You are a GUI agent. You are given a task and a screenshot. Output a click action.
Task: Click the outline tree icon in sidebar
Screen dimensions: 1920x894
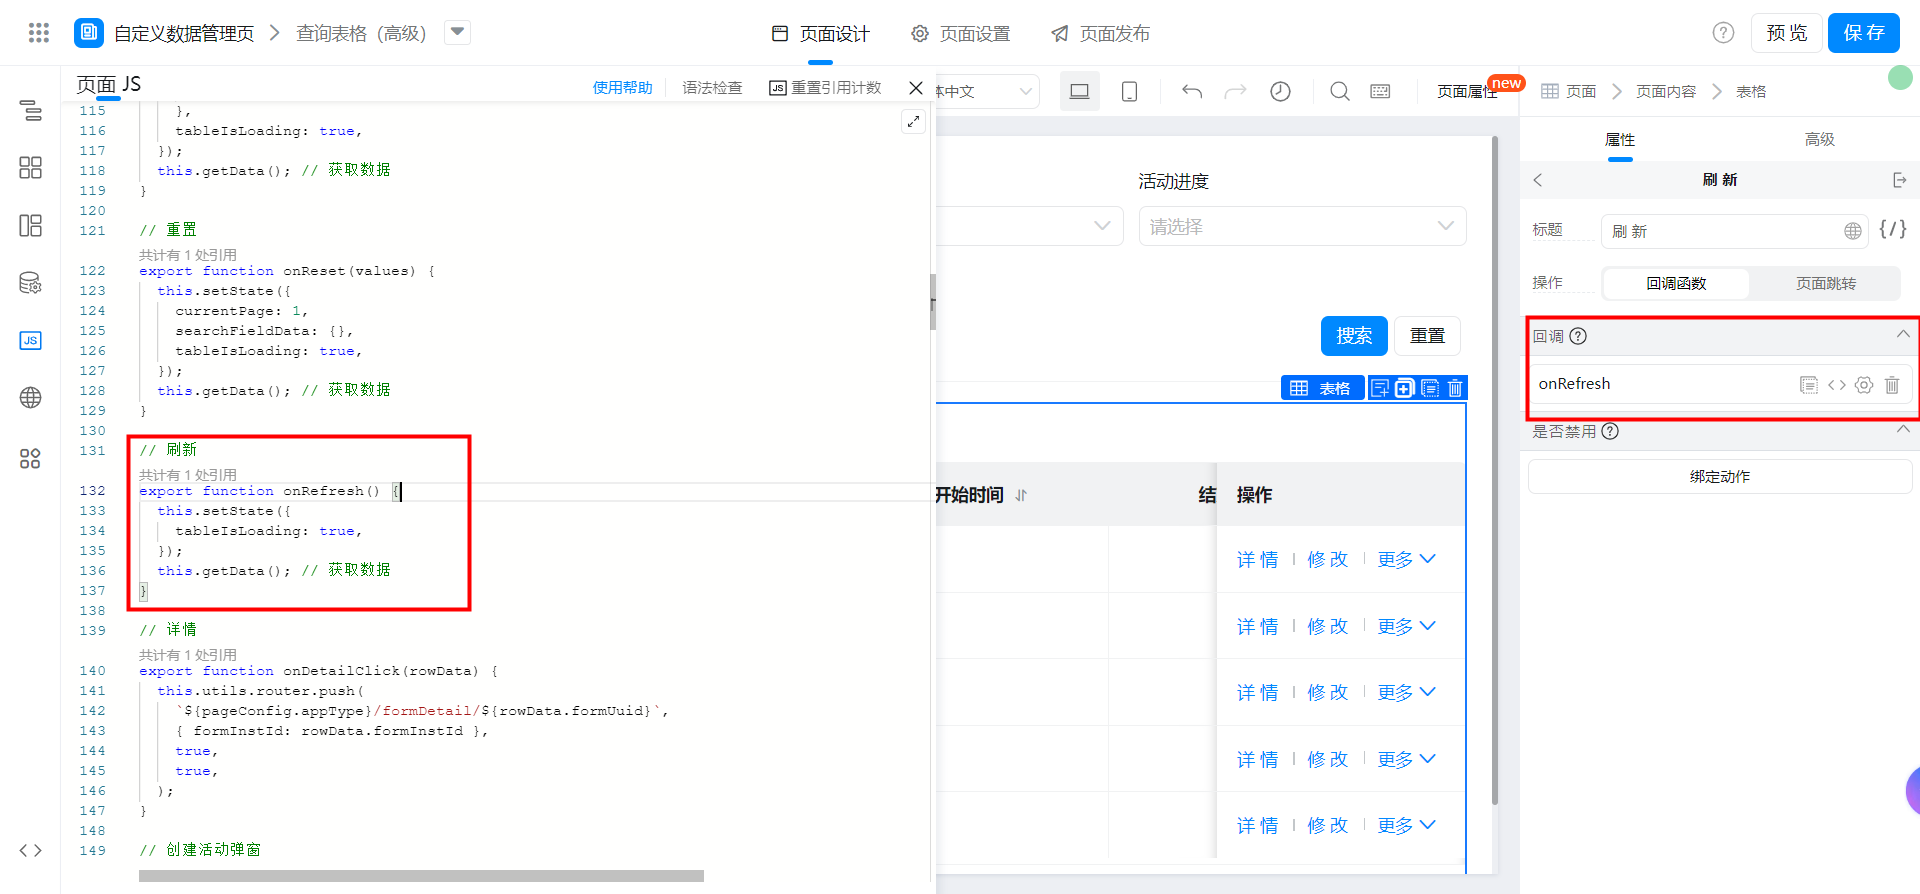[30, 110]
